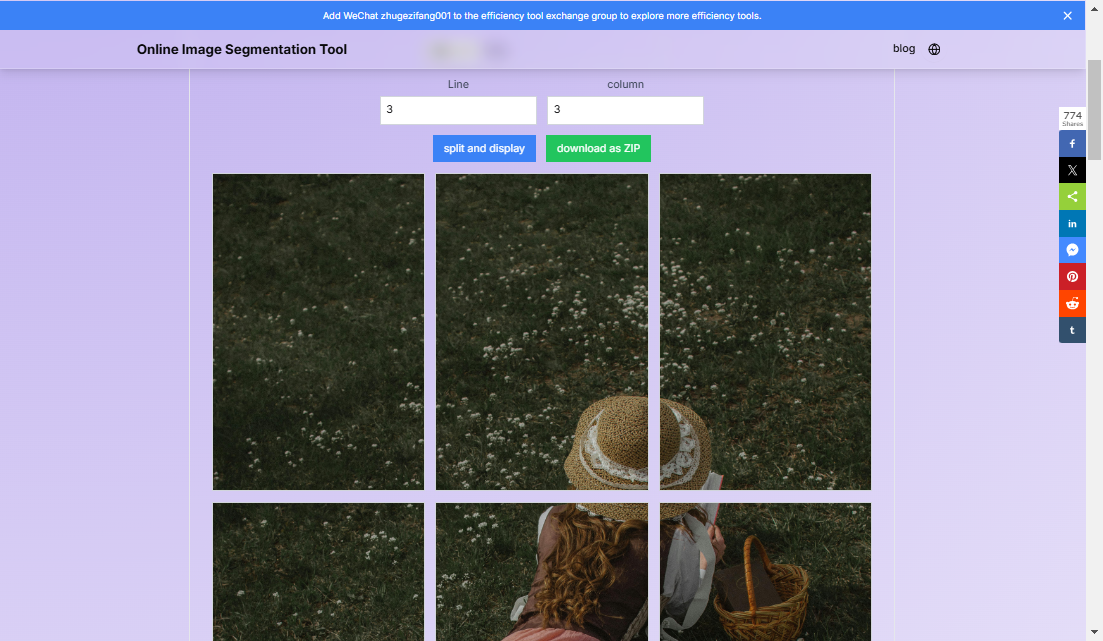Share on Reddit sidebar icon
Screen dimensions: 1103x641
(x=1072, y=304)
